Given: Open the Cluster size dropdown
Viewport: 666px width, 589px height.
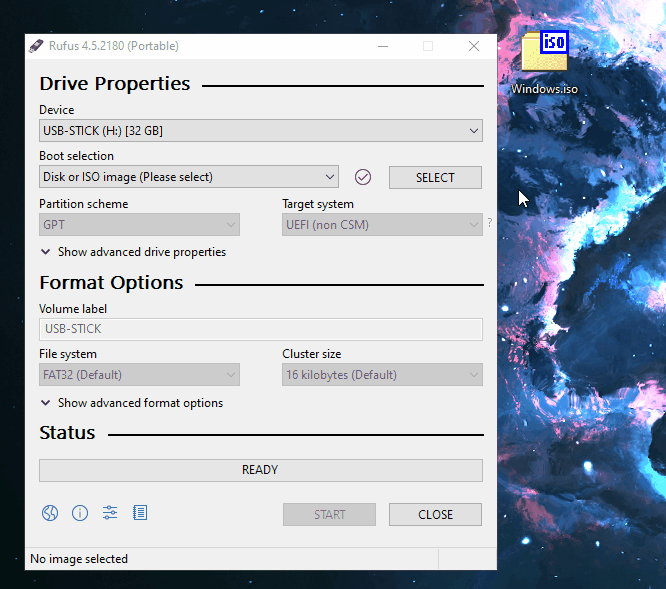Looking at the screenshot, I should [382, 375].
